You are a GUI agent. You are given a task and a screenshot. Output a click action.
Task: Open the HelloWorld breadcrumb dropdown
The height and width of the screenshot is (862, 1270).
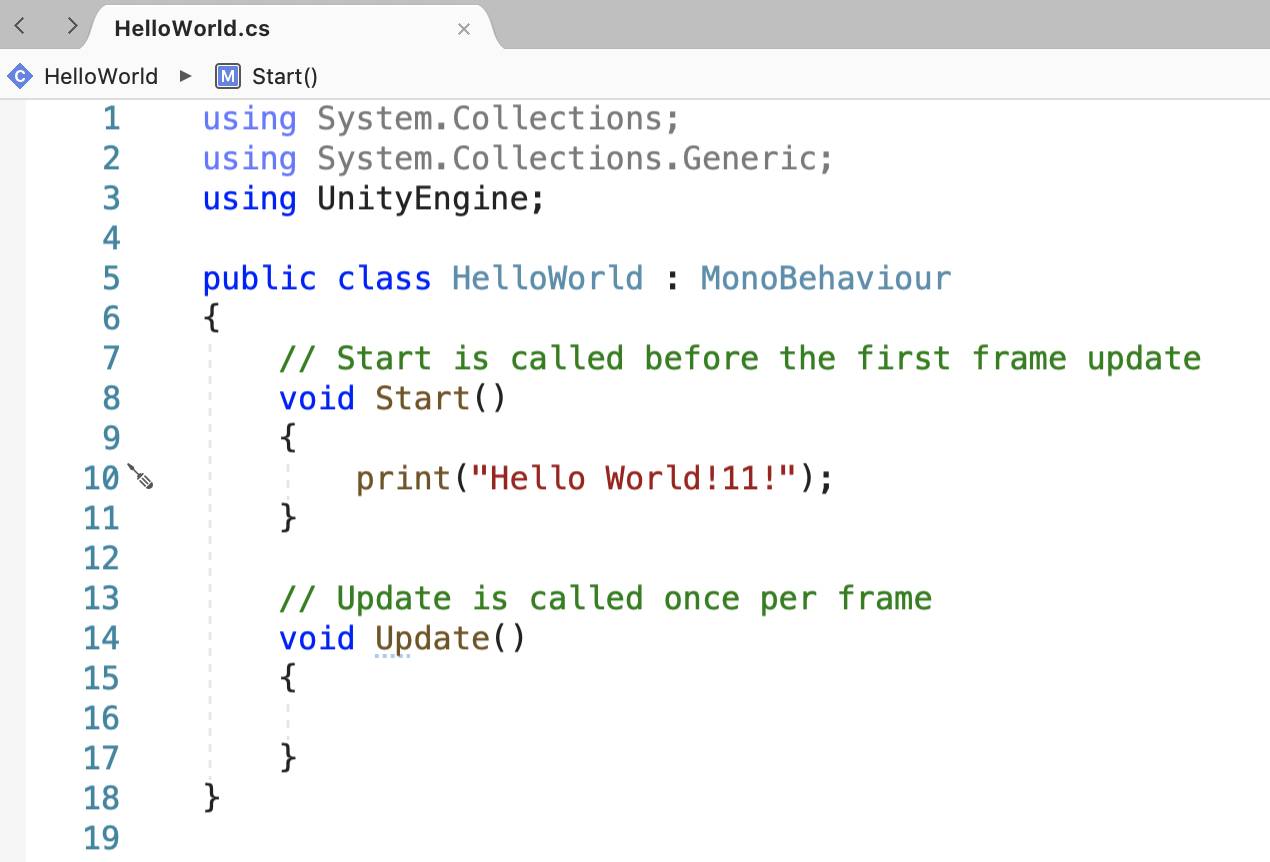(101, 76)
